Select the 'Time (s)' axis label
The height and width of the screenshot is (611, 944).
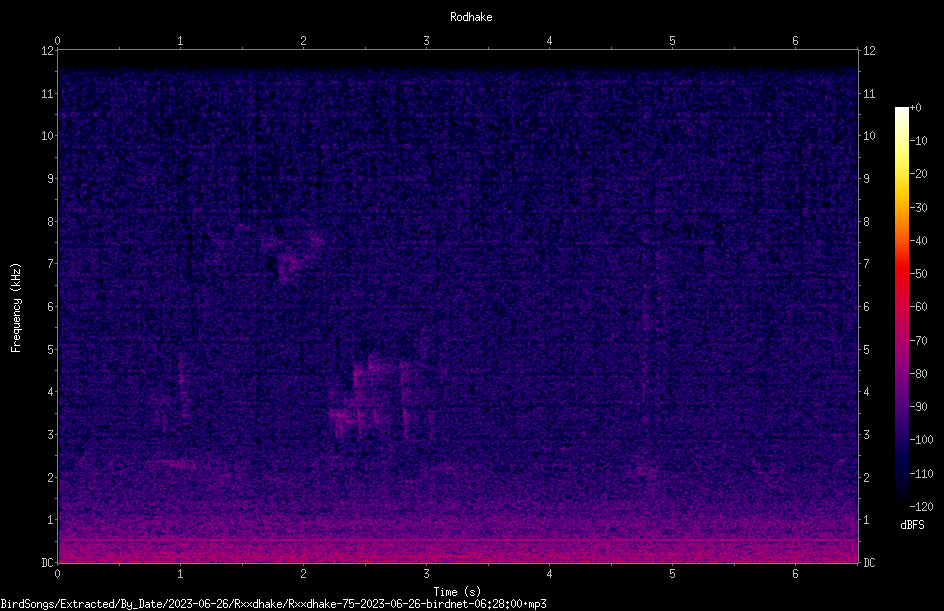point(457,592)
